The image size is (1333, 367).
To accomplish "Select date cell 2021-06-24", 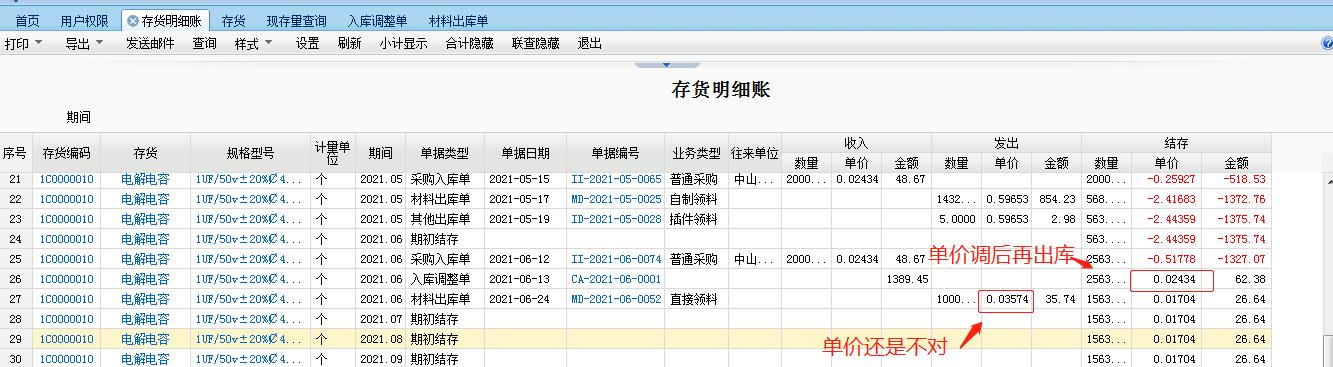I will tap(525, 299).
